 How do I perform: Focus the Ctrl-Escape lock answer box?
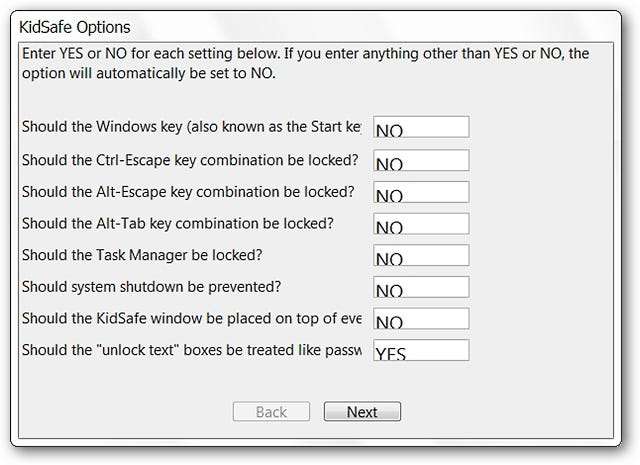tap(420, 160)
